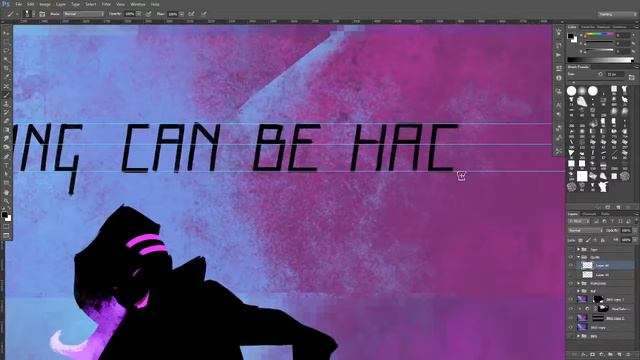Select the Rectangular Marquee tool

[6, 41]
